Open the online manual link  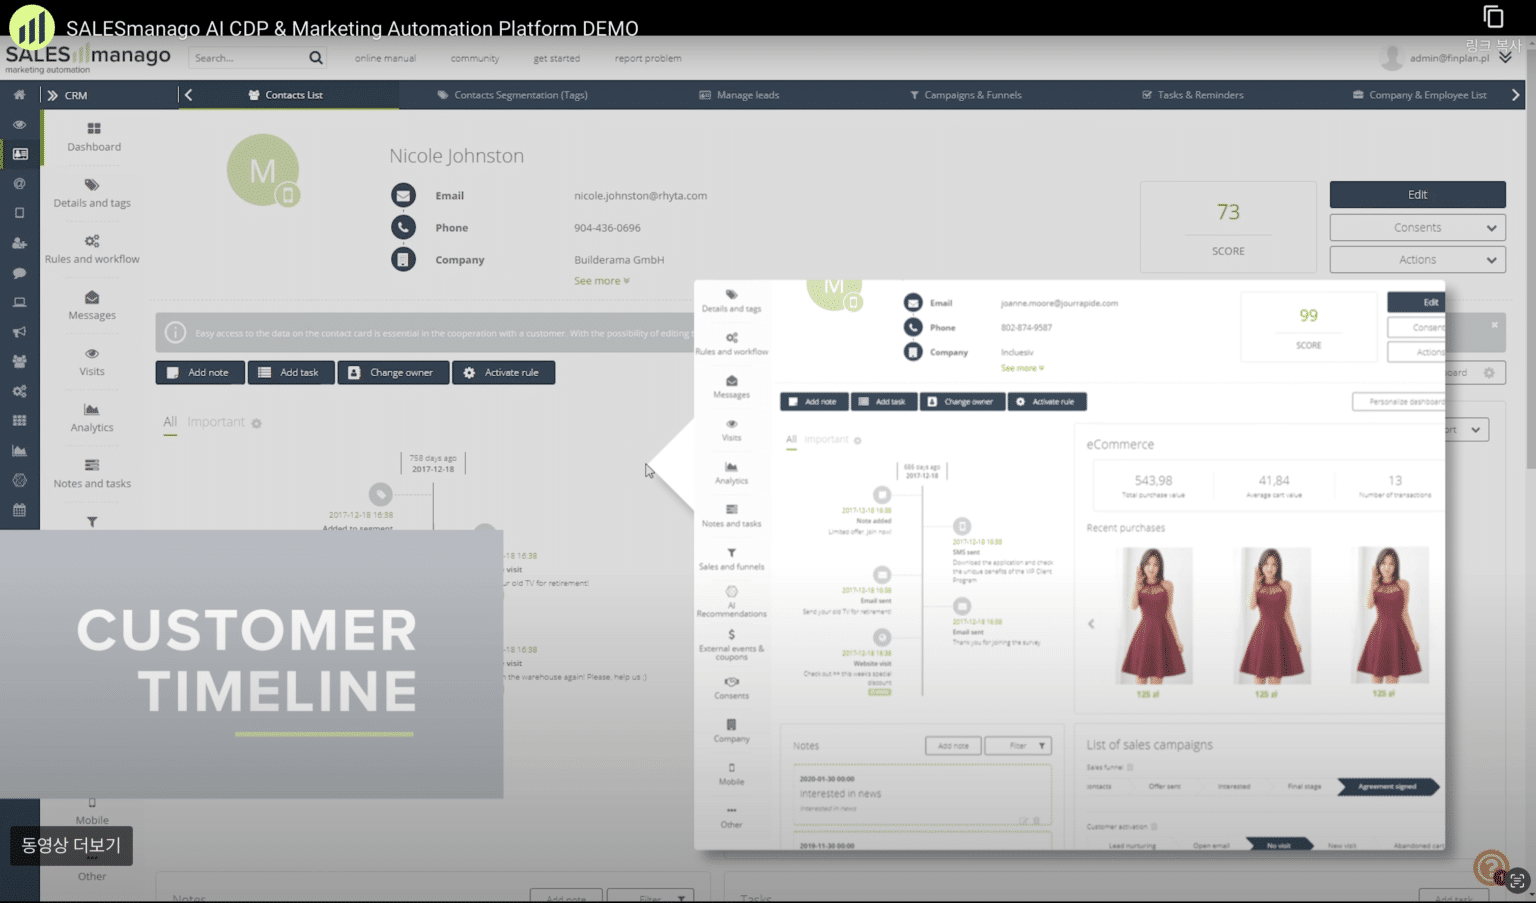click(x=385, y=58)
